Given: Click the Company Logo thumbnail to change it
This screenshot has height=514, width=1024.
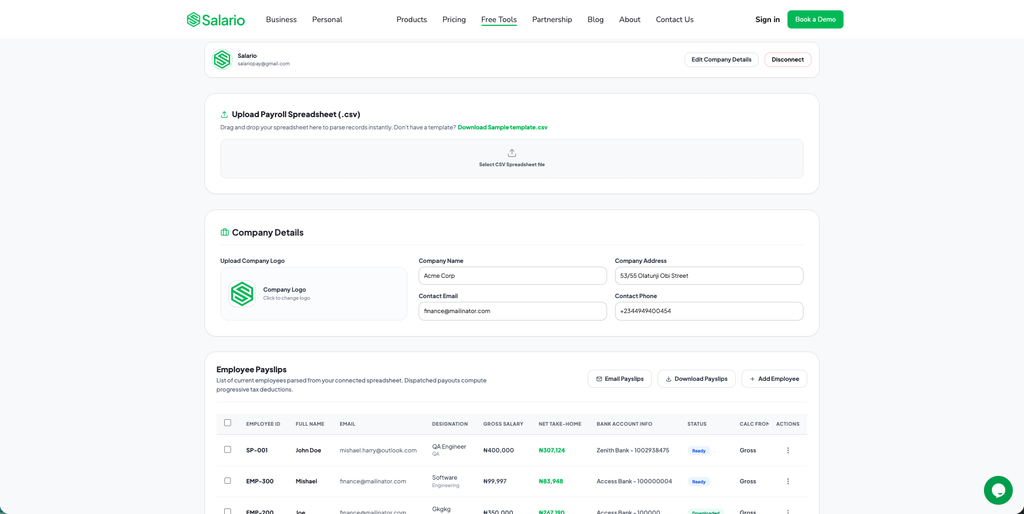Looking at the screenshot, I should [242, 294].
